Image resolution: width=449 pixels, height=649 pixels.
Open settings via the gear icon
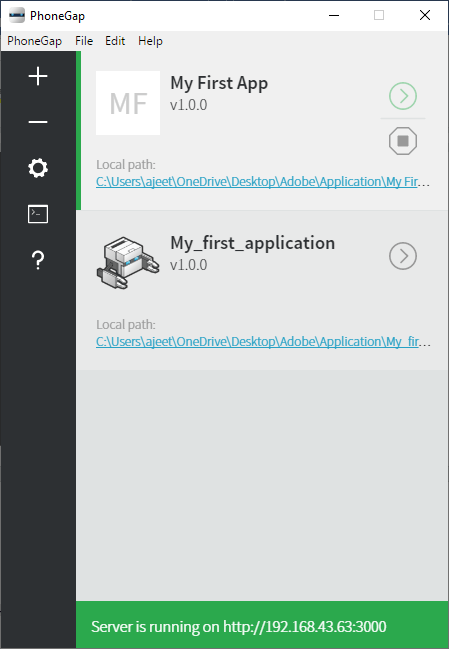38,168
